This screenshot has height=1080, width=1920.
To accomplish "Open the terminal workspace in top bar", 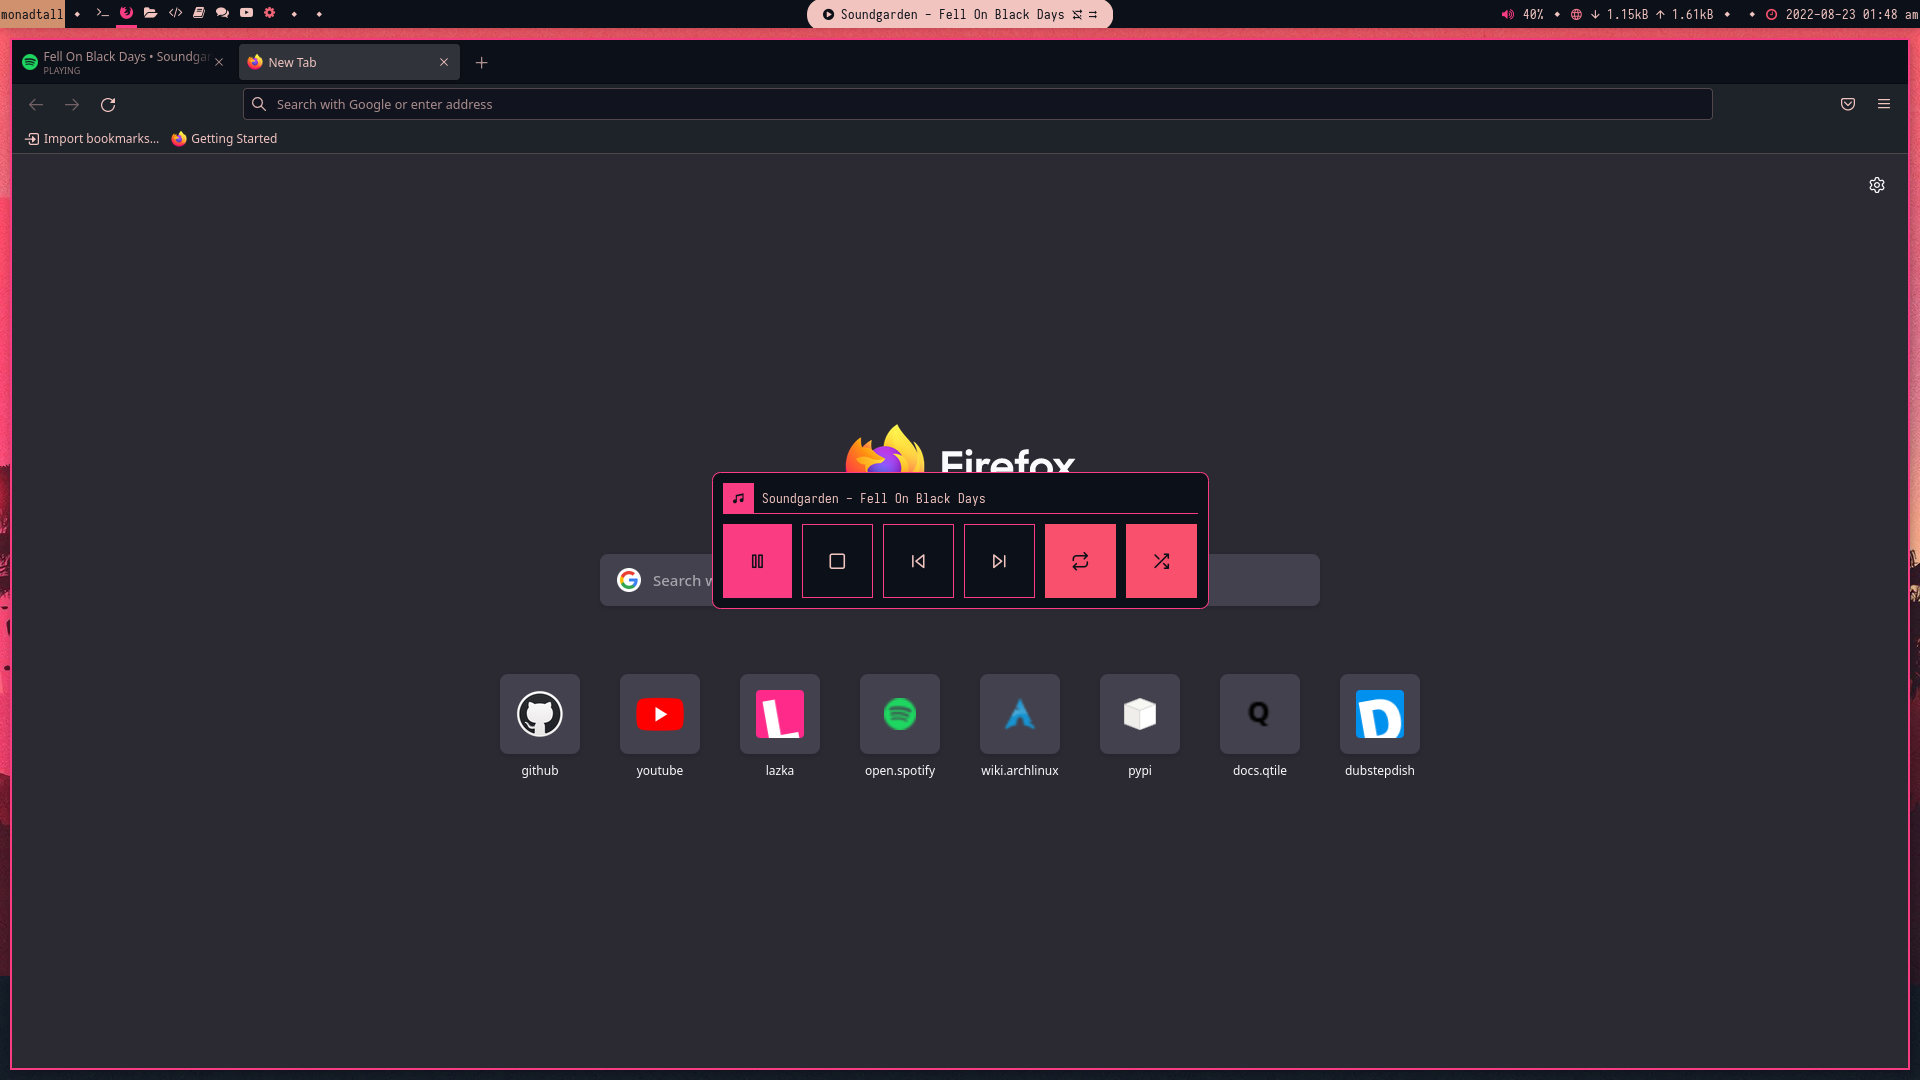I will 102,13.
